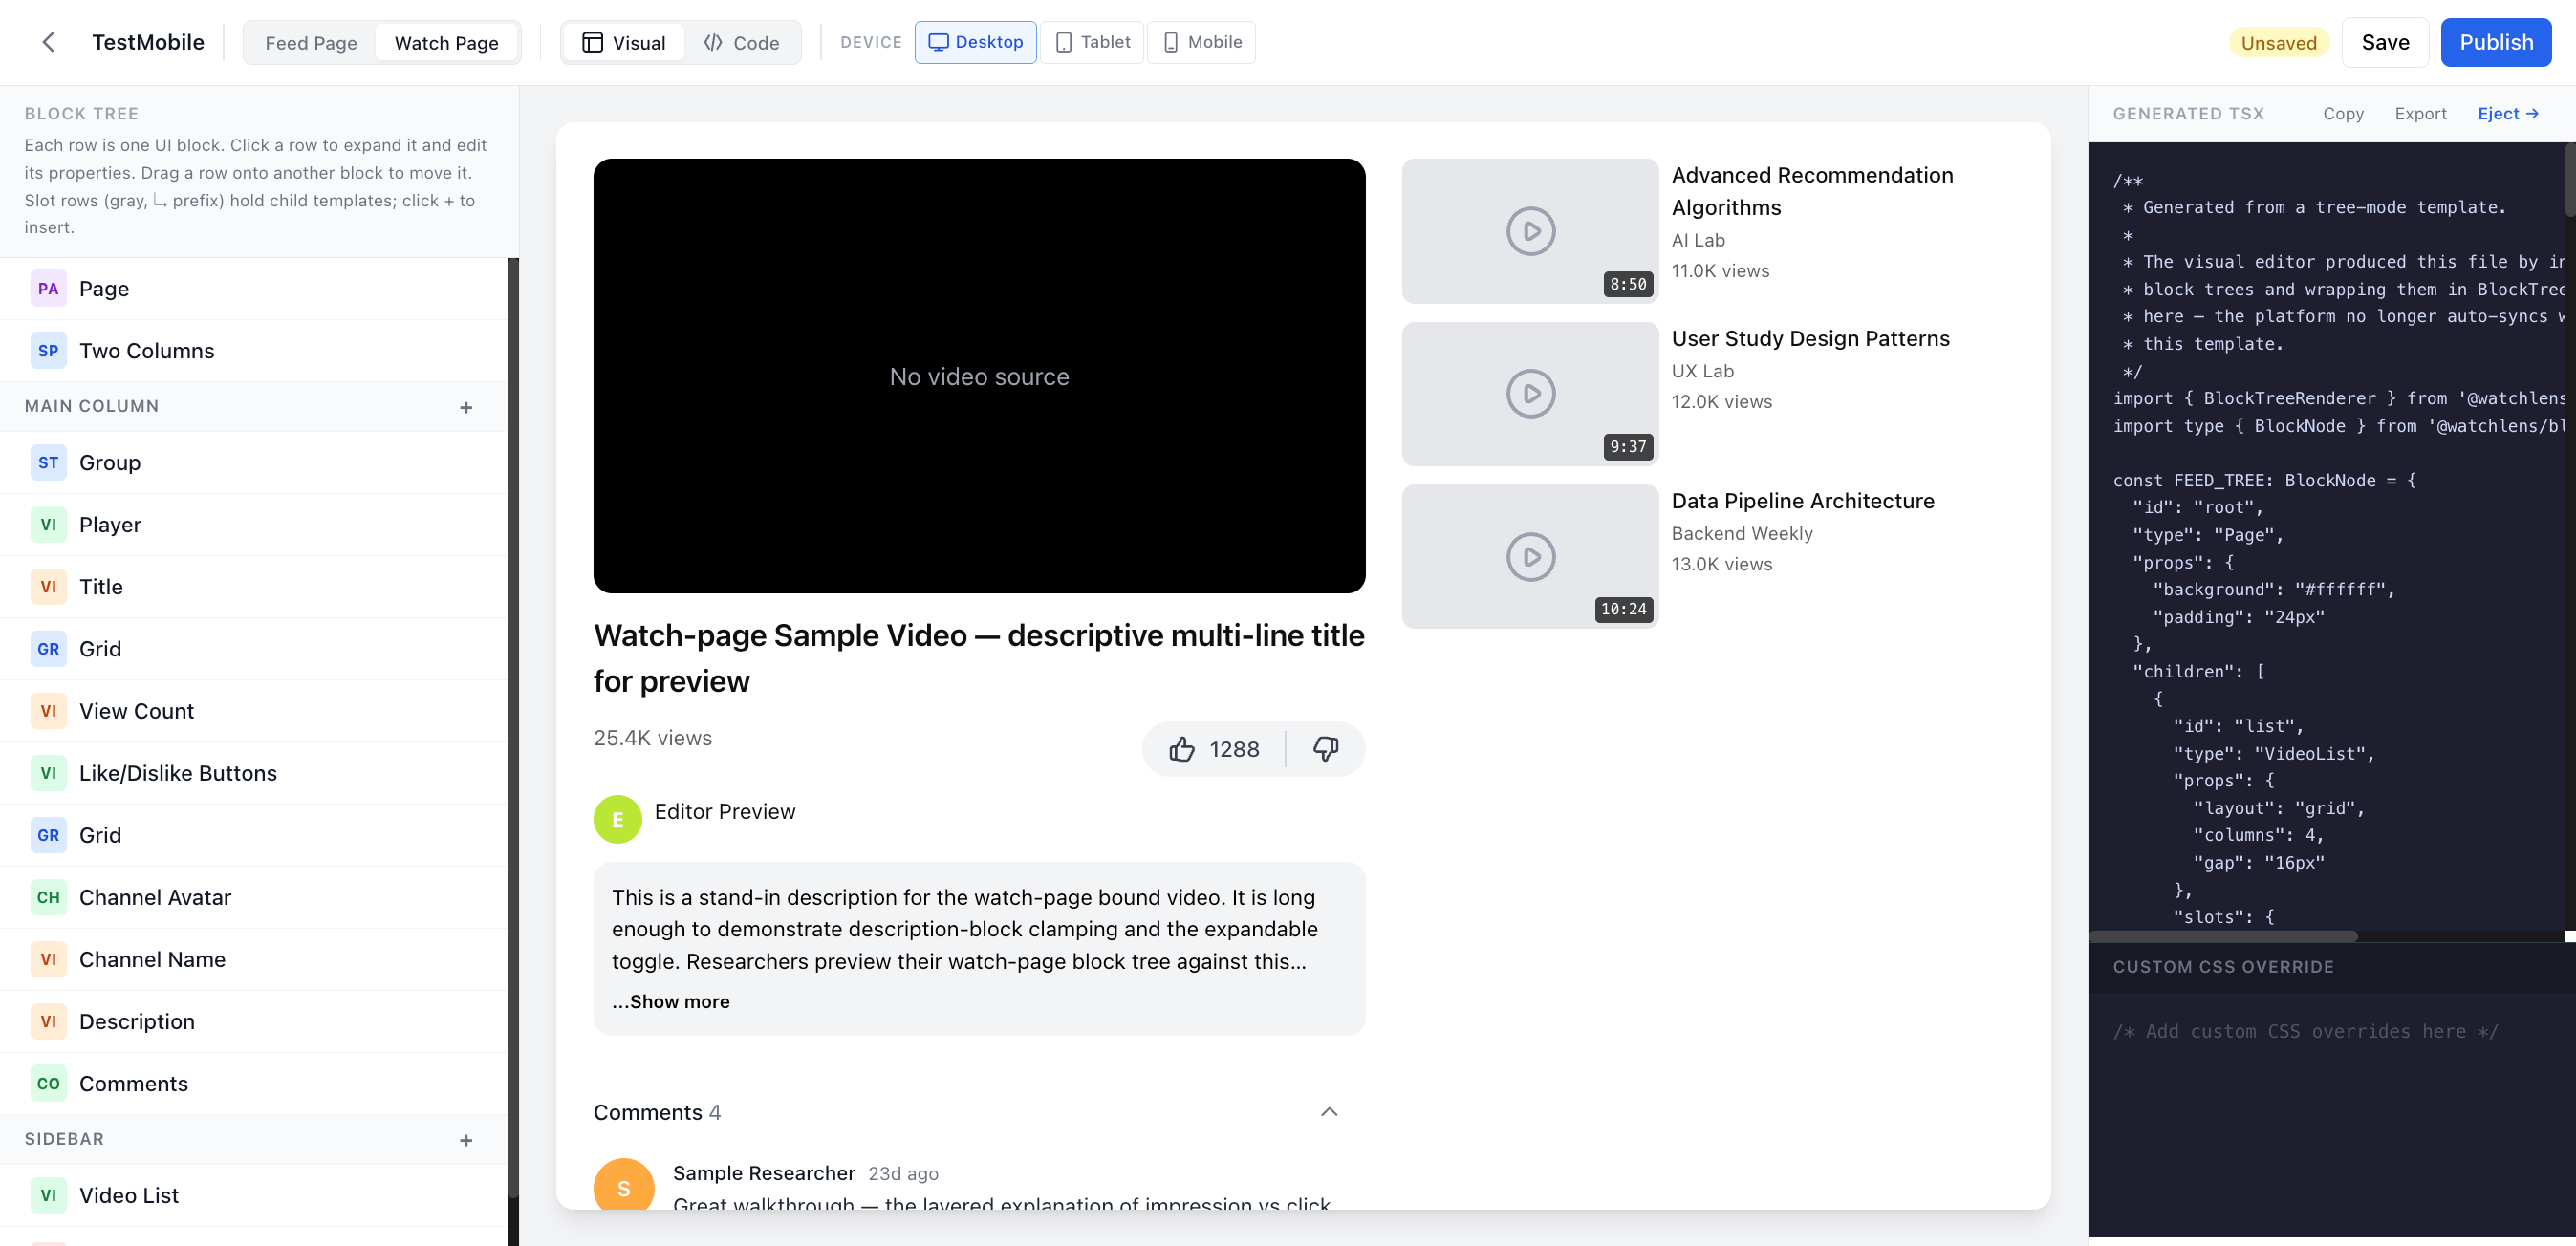The image size is (2576, 1246).
Task: Select the Mobile device preview
Action: click(x=1201, y=42)
